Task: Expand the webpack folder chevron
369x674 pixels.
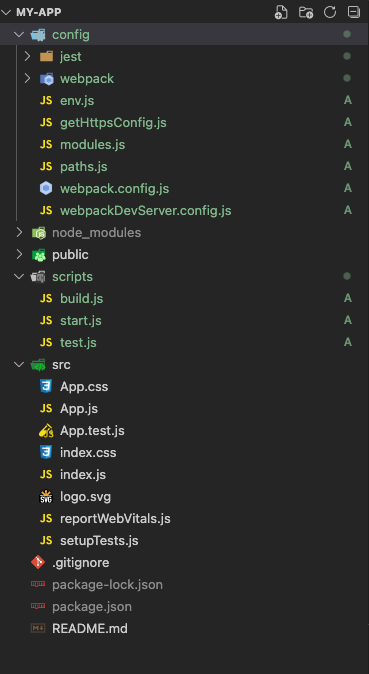Action: [27, 78]
